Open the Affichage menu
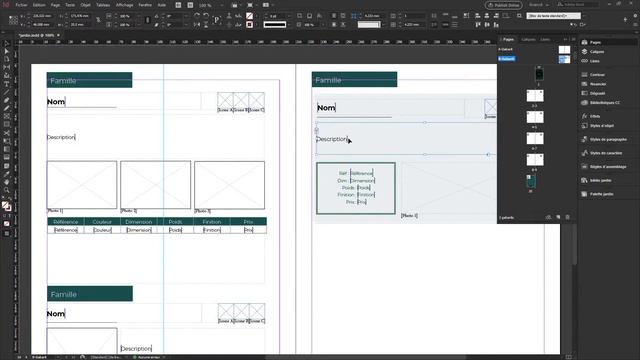640x360 pixels. tap(124, 5)
